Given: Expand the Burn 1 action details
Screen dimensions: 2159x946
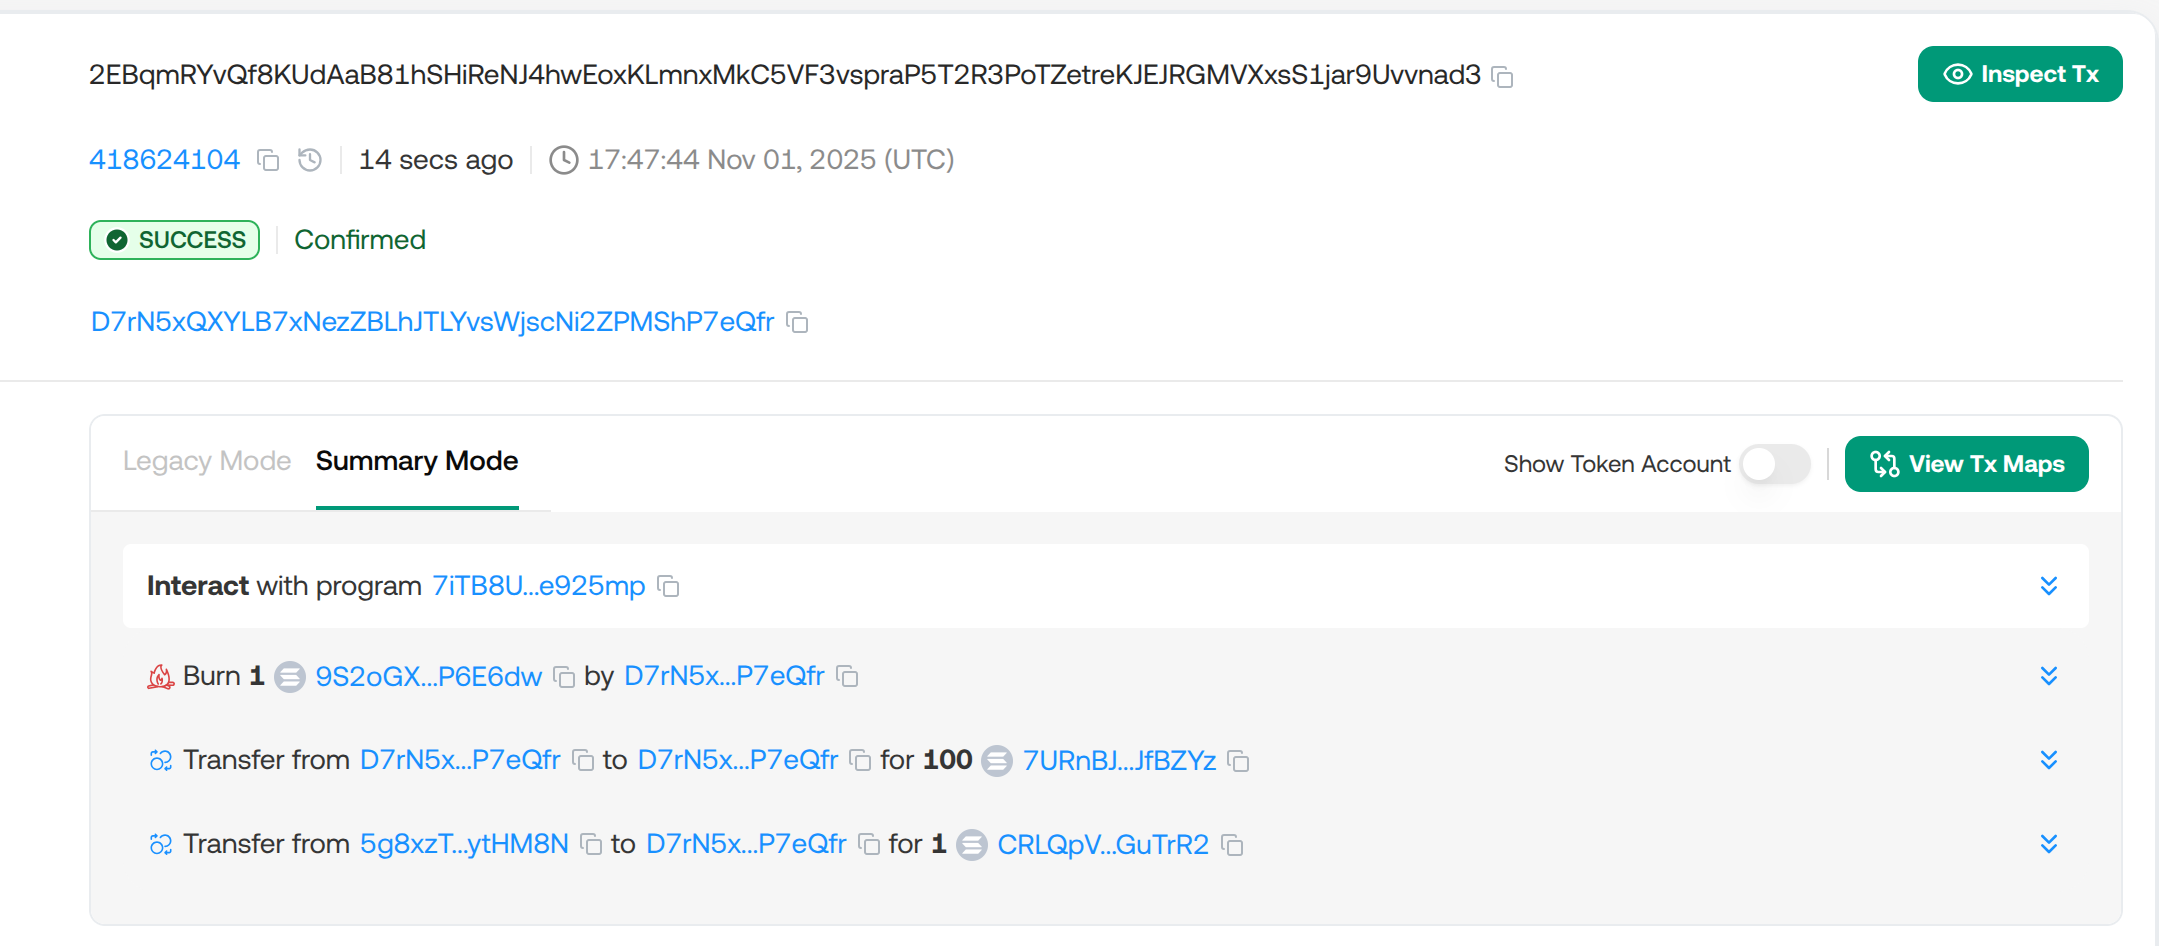Looking at the screenshot, I should (x=2048, y=676).
